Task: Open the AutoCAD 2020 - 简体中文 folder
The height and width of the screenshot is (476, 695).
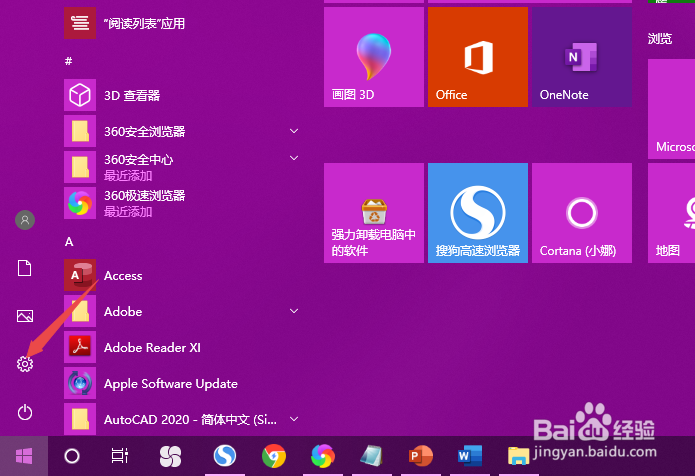Action: click(x=182, y=419)
